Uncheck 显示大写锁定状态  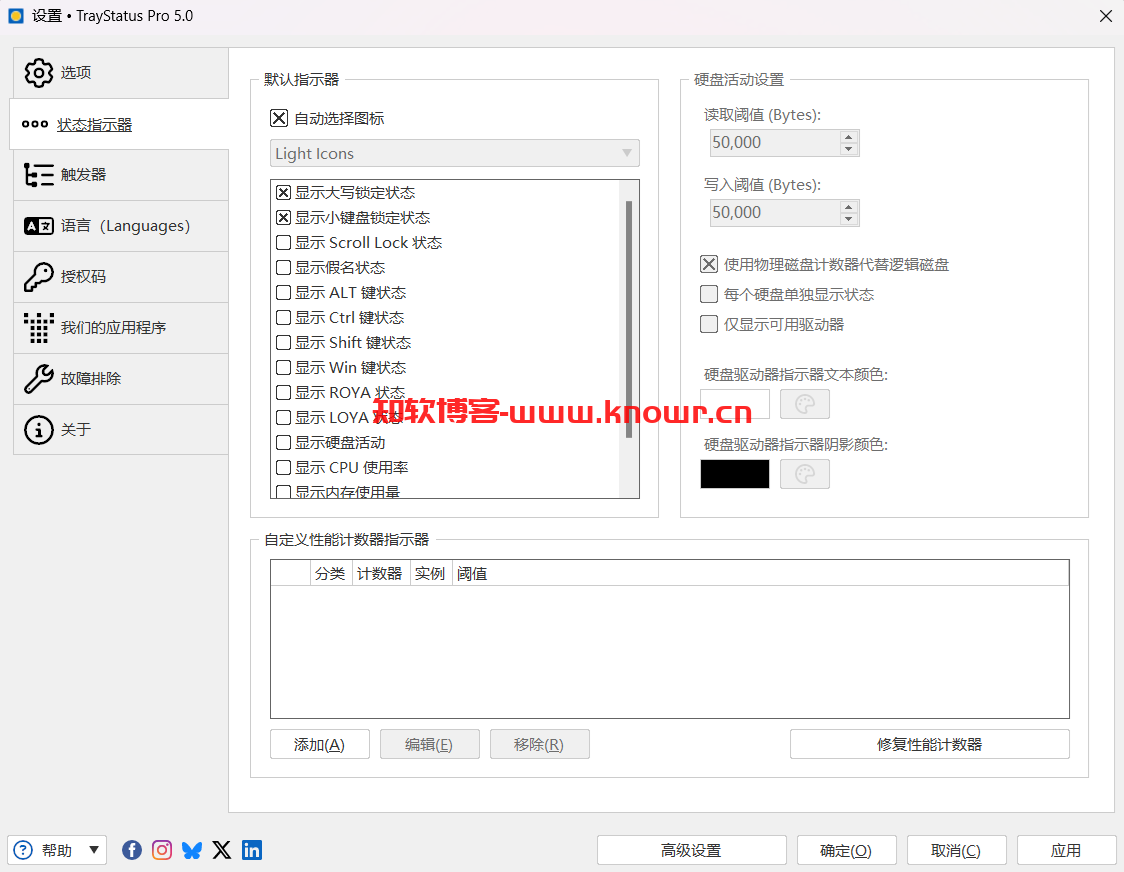tap(283, 192)
